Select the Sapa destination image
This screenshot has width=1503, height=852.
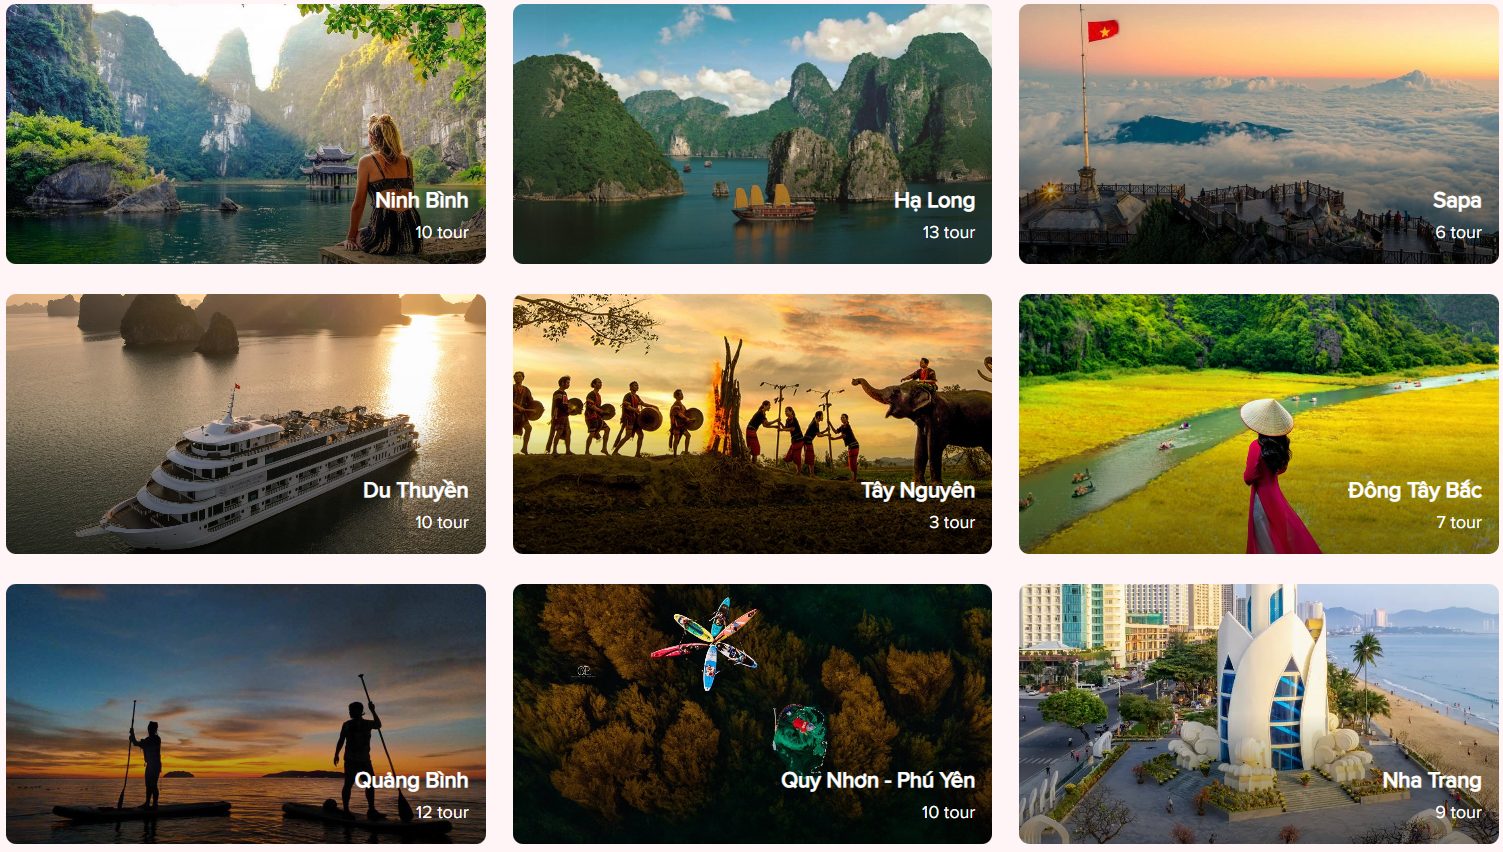1259,134
